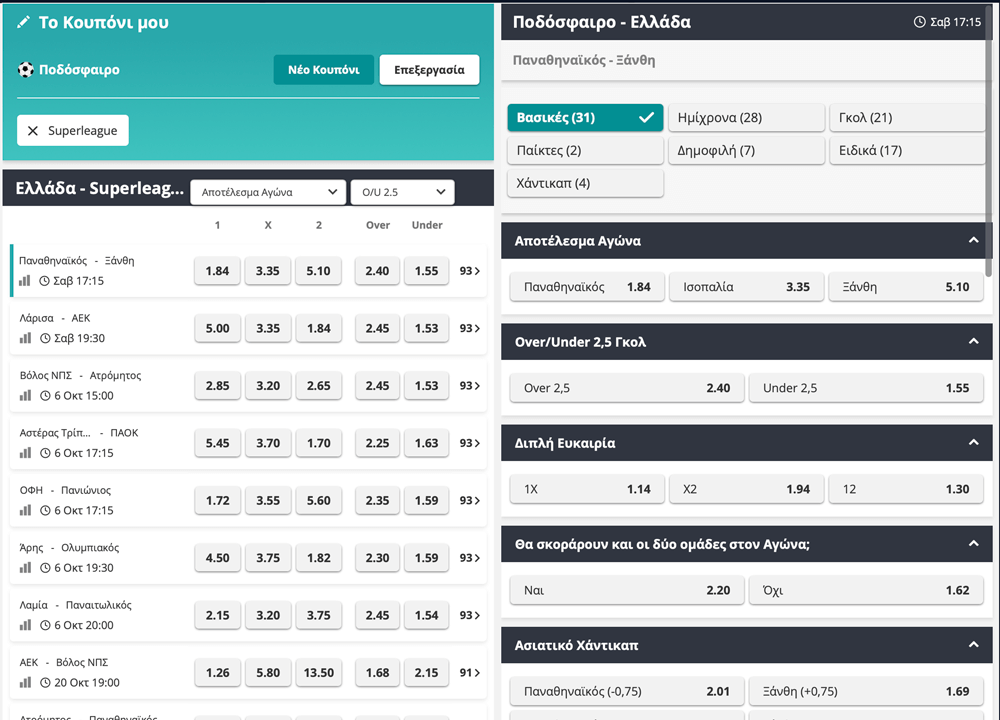Click the clock icon in the Ποδόσφαιρο - Ελλάδα header
Screen dimensions: 1000x720
[x=920, y=22]
